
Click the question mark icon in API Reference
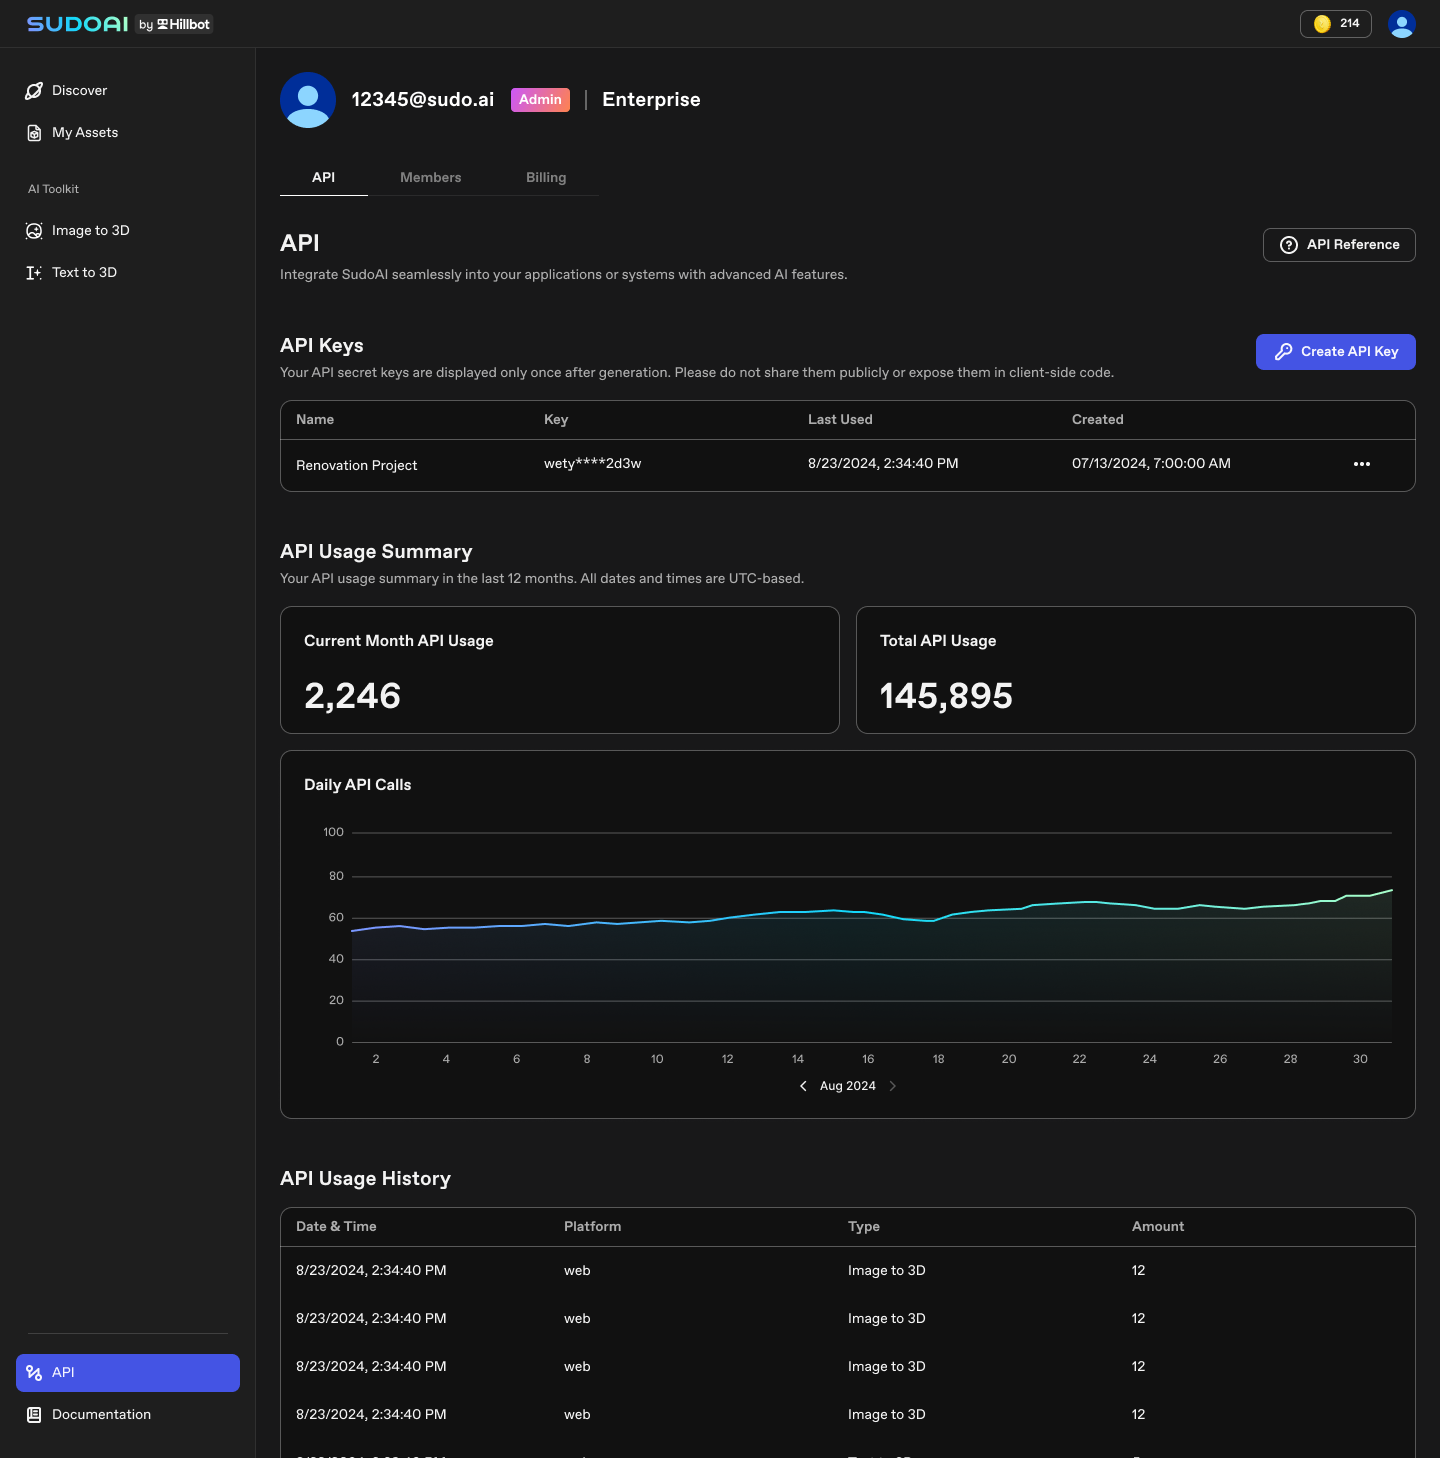coord(1289,245)
